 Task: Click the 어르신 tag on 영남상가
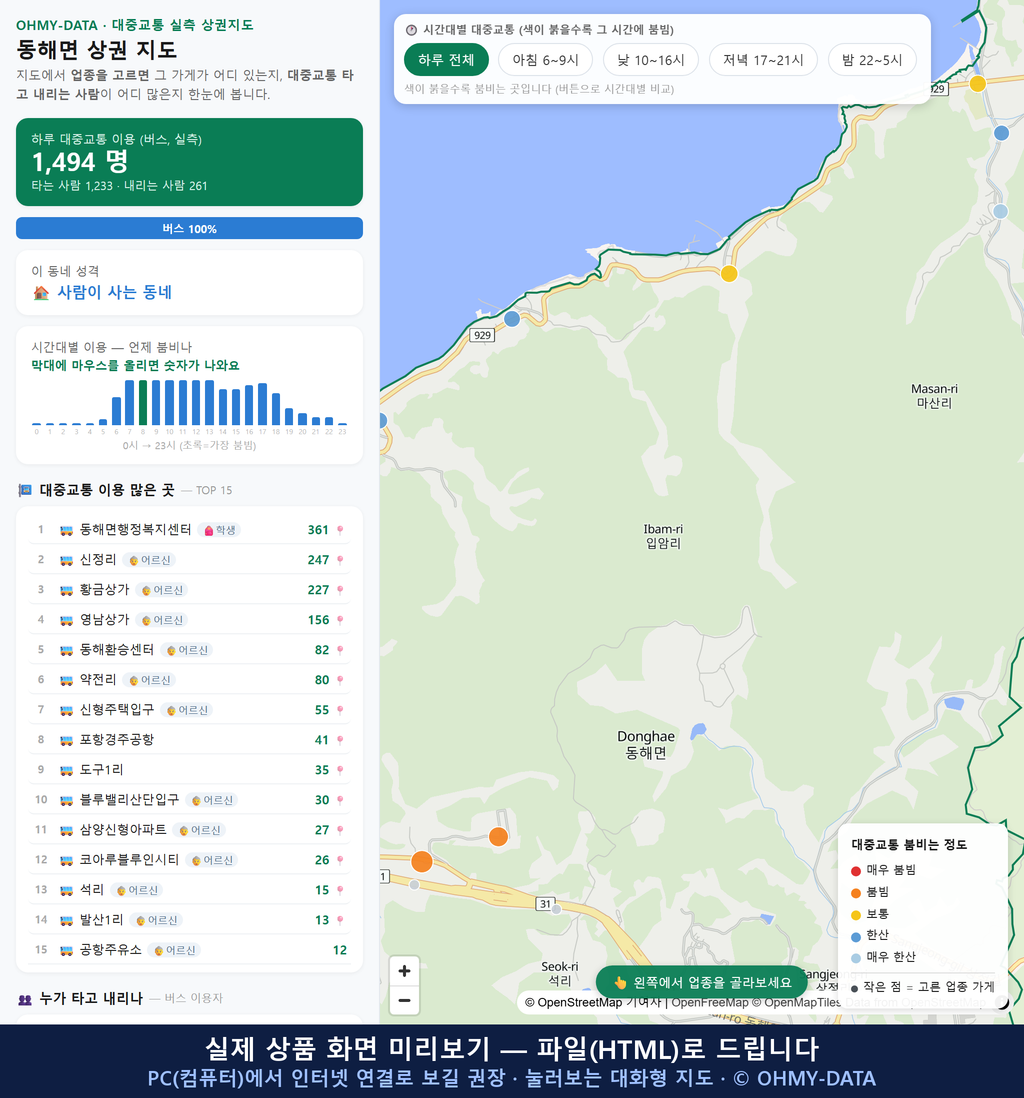coord(162,620)
